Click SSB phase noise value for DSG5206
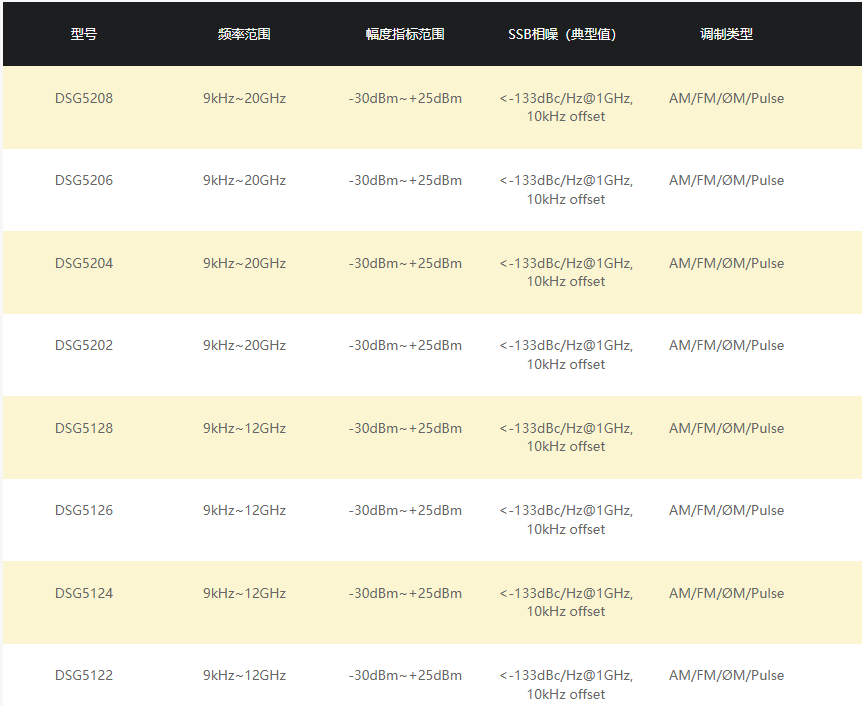The width and height of the screenshot is (862, 706). [566, 190]
